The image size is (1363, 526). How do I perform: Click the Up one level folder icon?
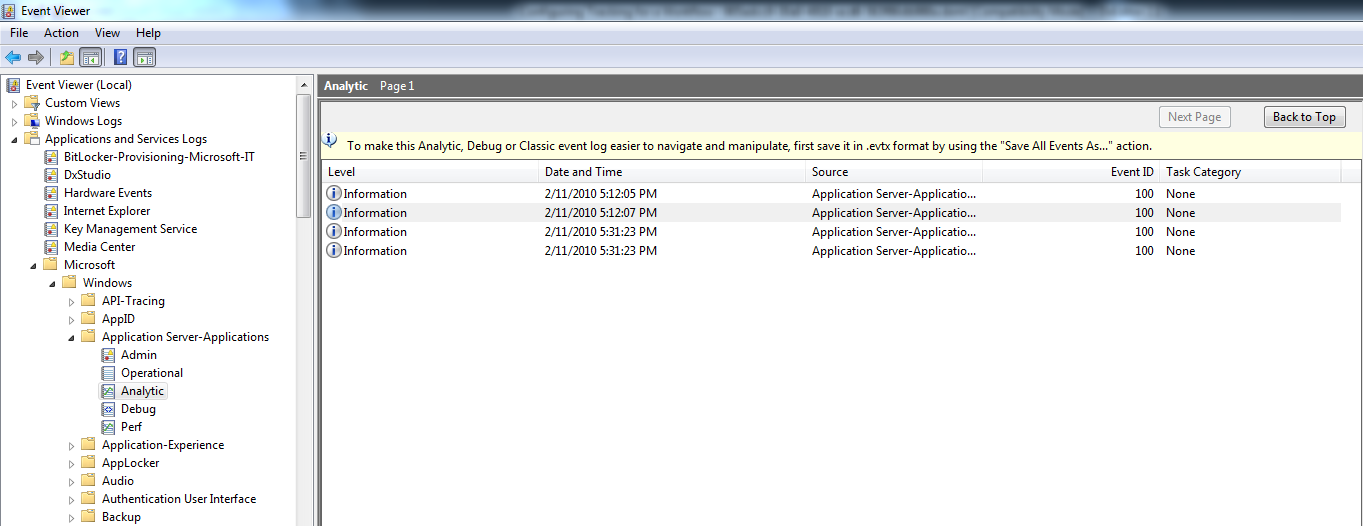[66, 58]
